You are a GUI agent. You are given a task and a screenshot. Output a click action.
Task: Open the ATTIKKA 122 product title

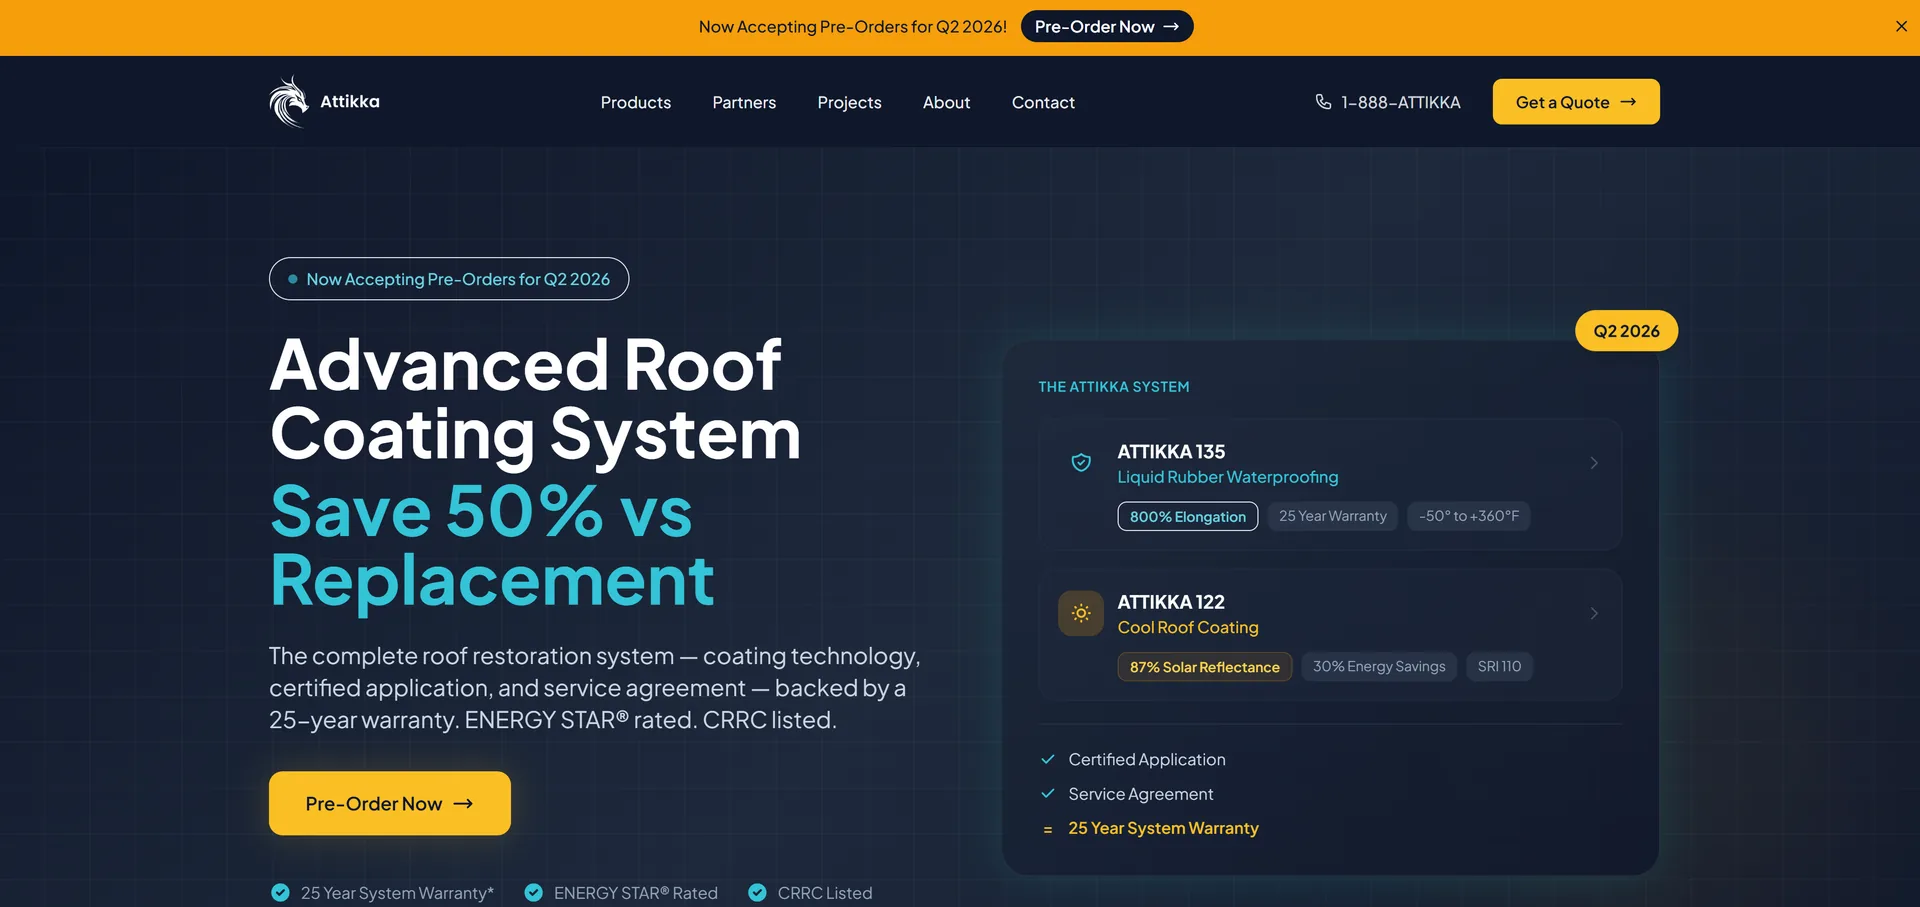point(1171,602)
